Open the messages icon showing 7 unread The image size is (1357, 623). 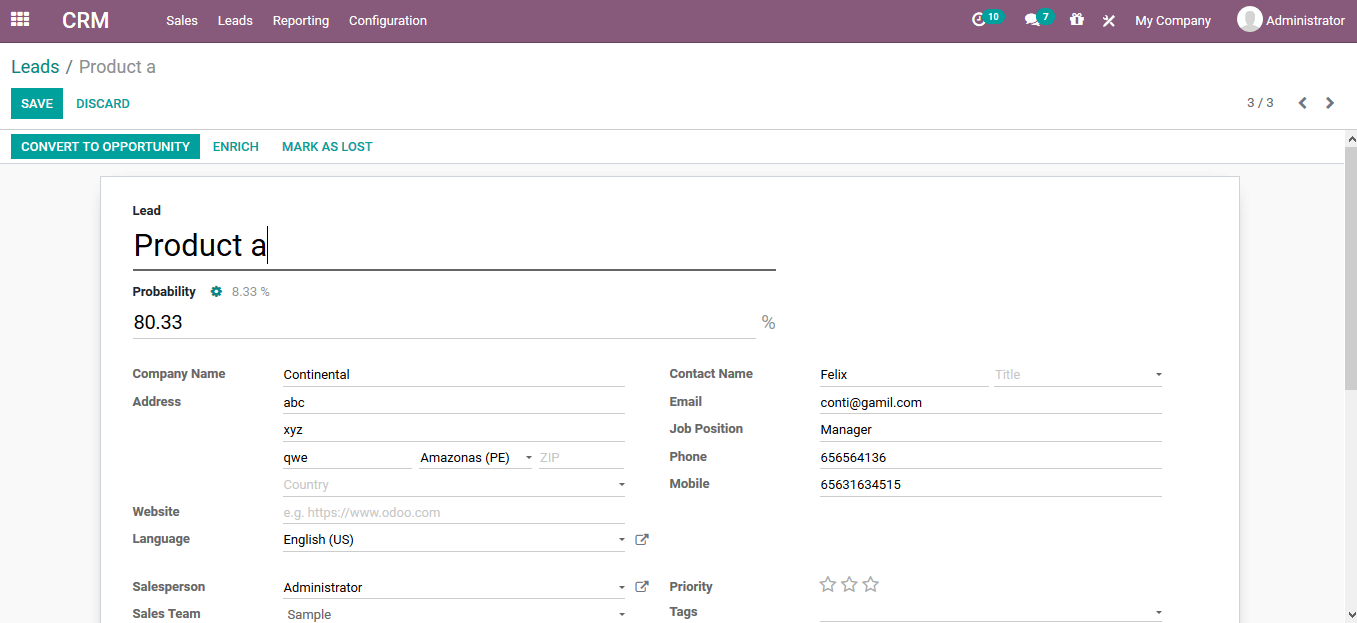point(1033,19)
